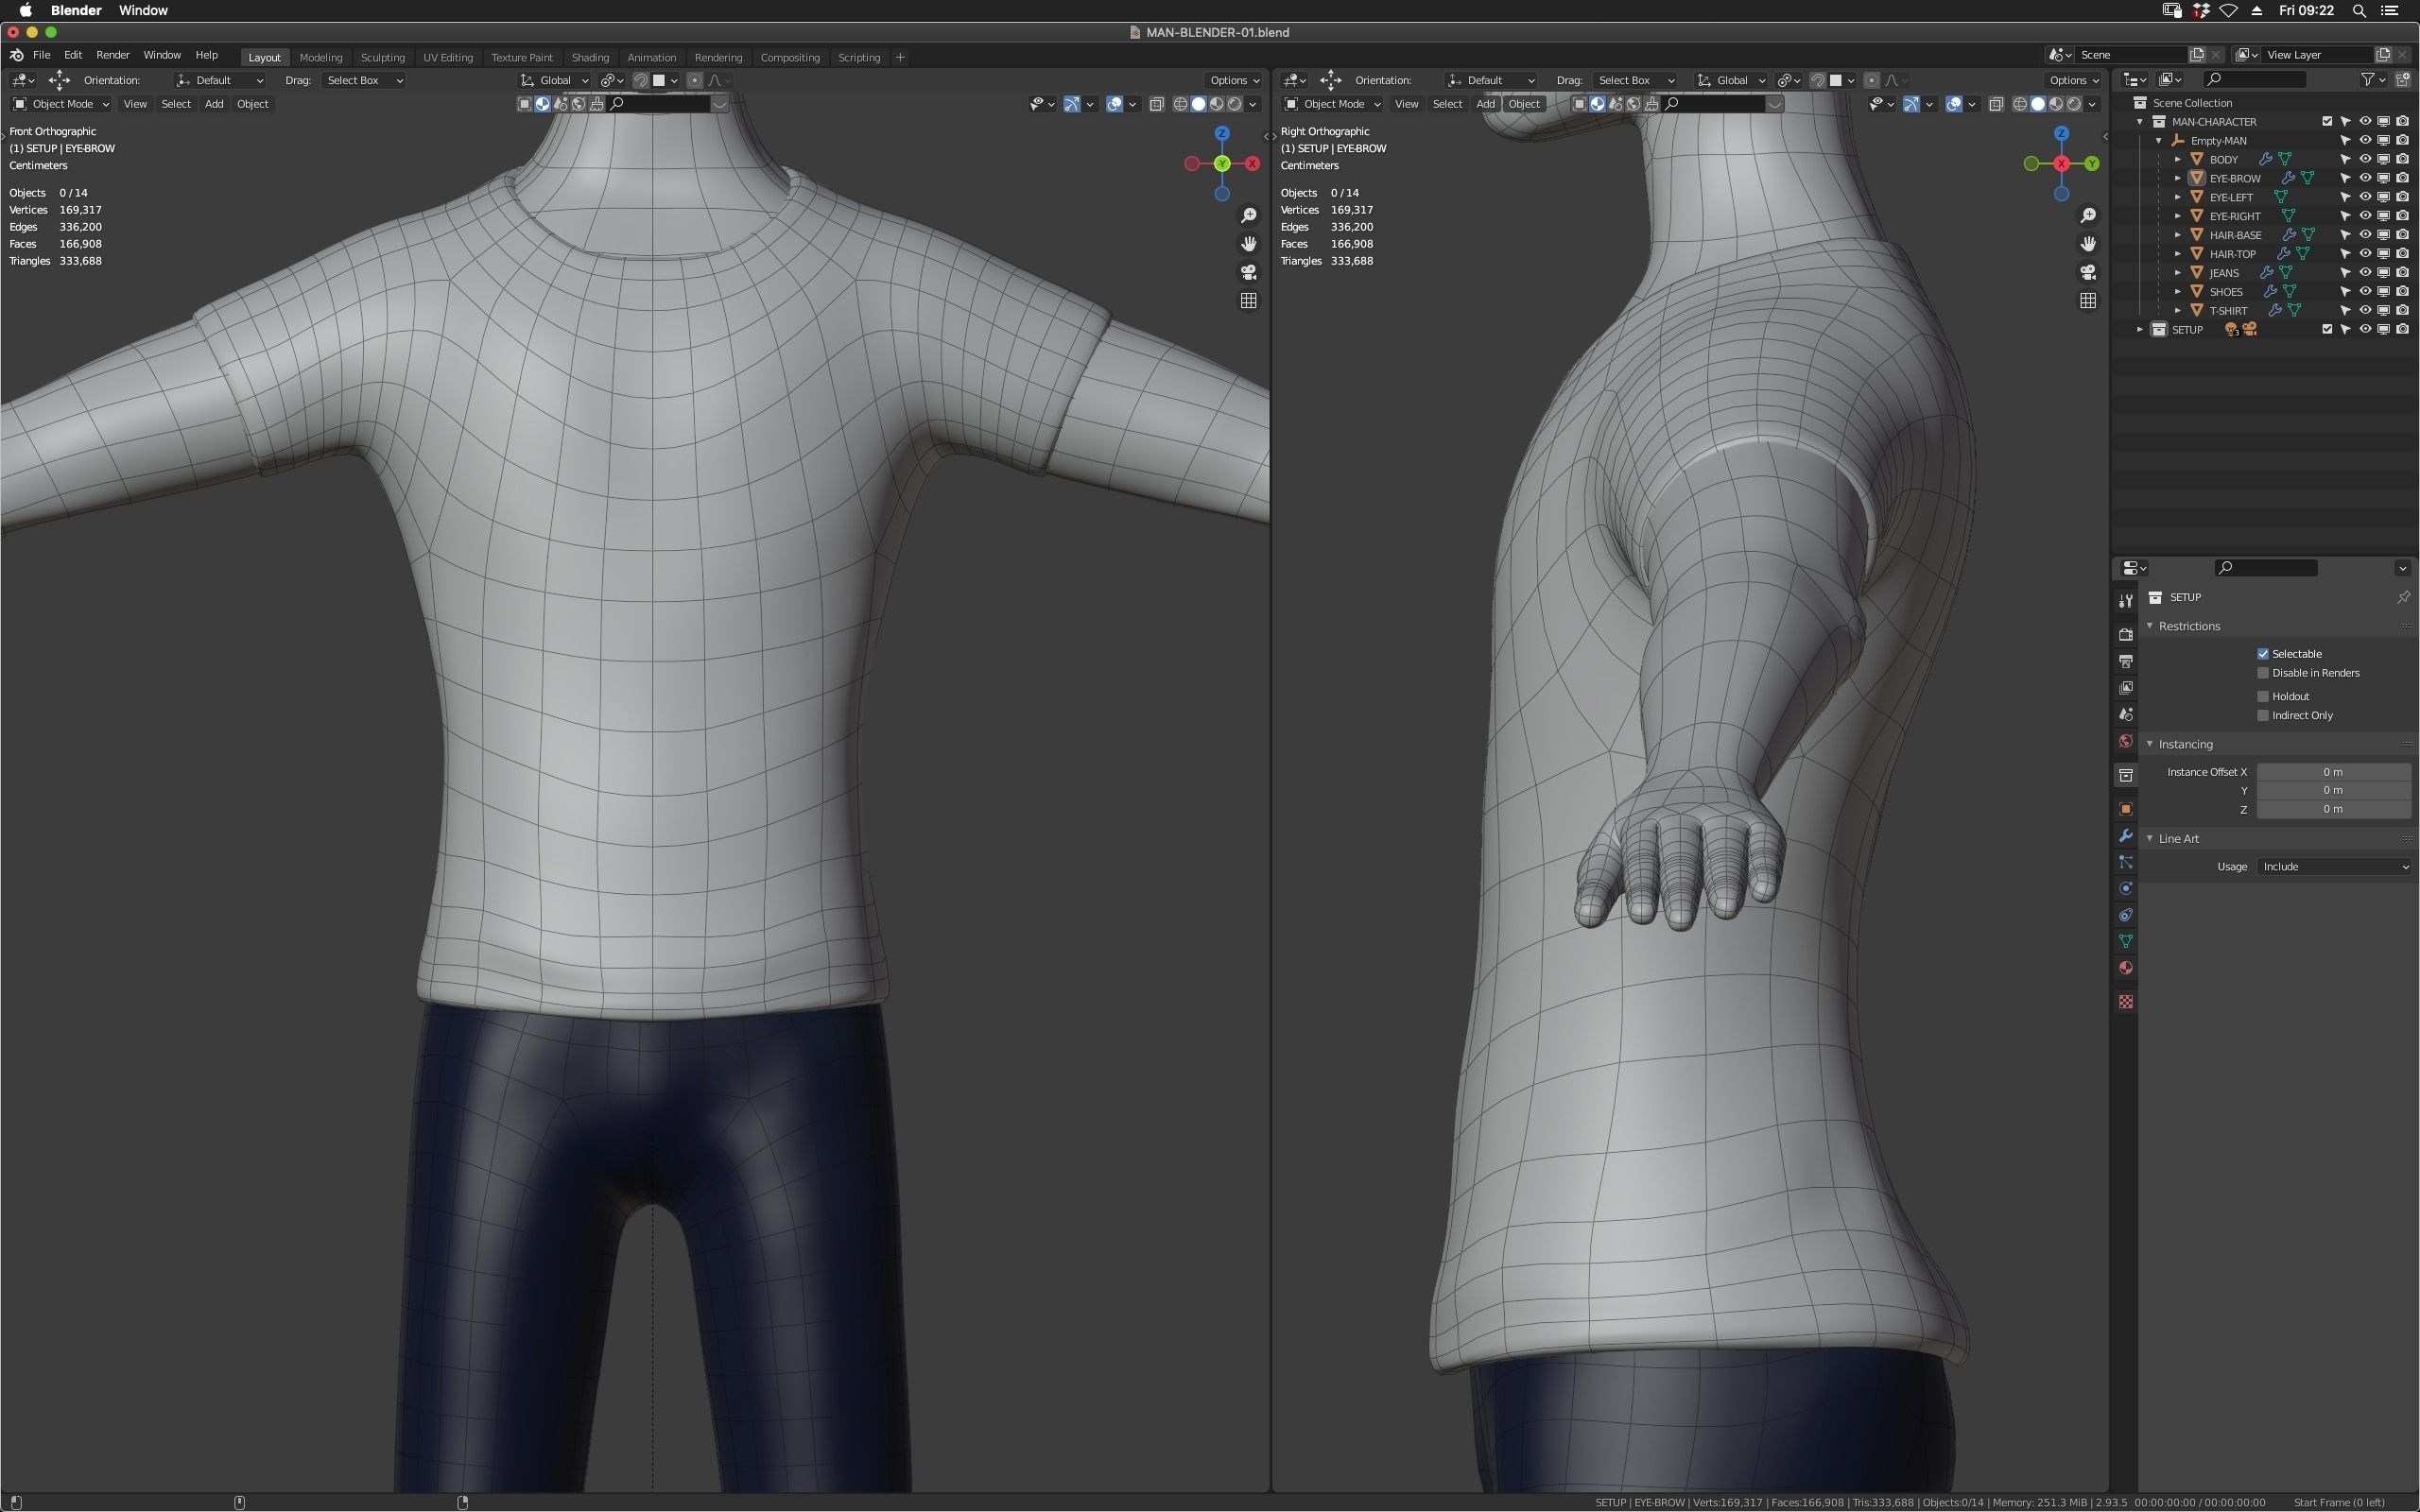Enable Disable in Renders checkbox
The width and height of the screenshot is (2420, 1512).
[2263, 673]
